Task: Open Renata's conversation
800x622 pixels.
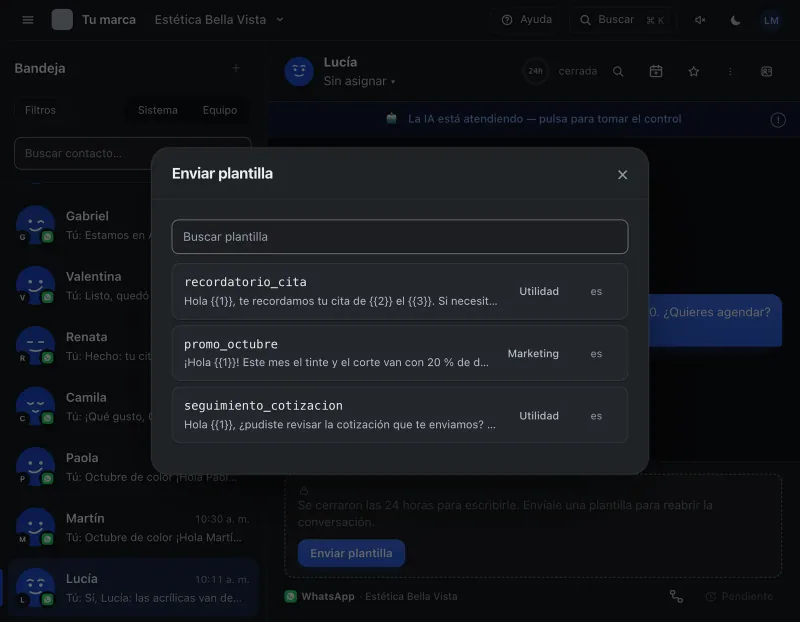Action: point(133,346)
